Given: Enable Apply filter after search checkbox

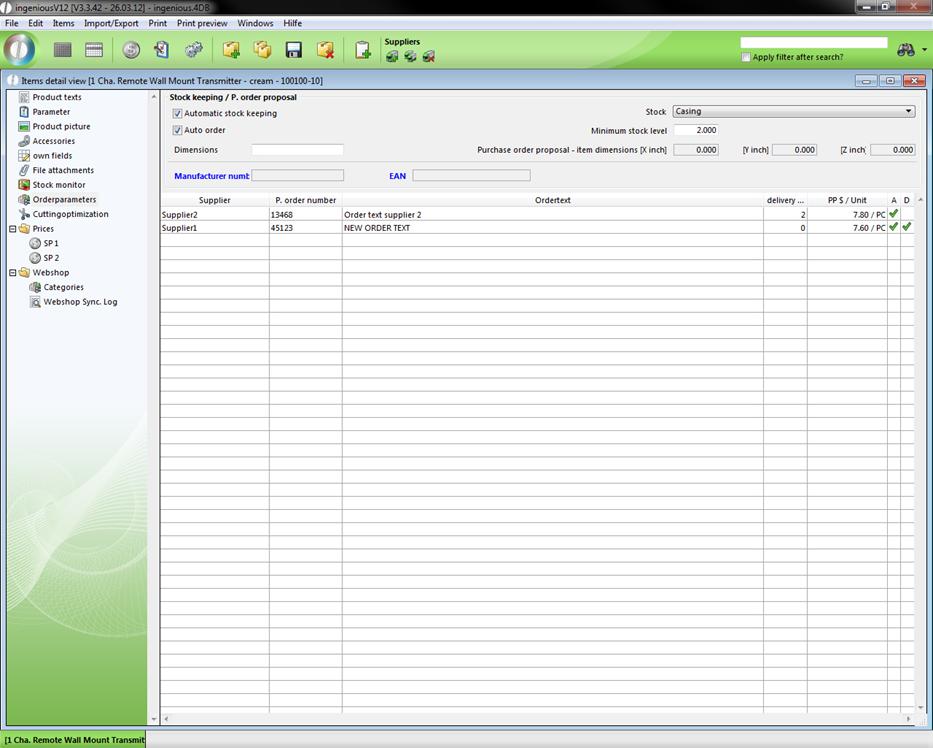Looking at the screenshot, I should [x=746, y=58].
